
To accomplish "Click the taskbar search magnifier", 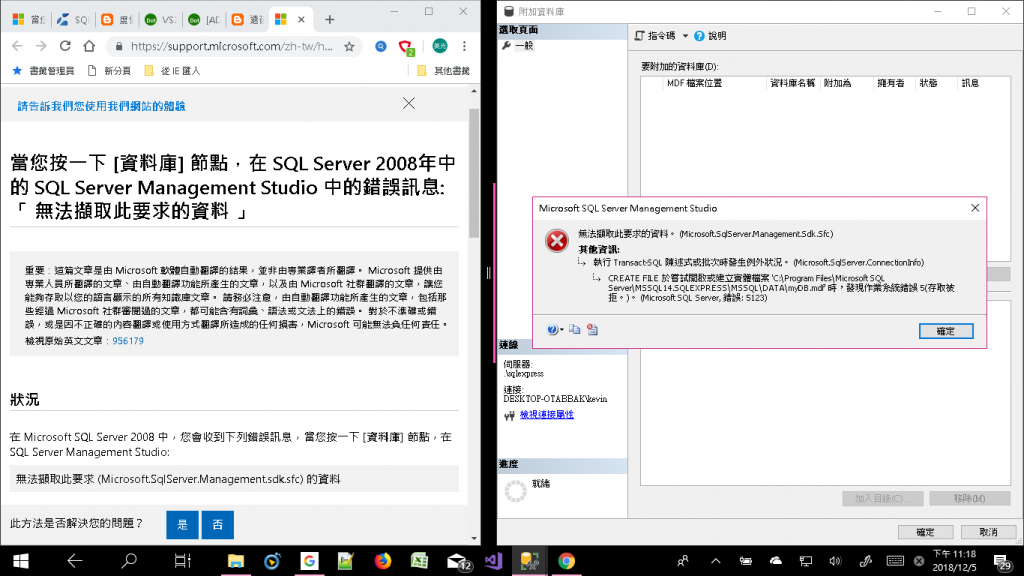I will (x=129, y=561).
